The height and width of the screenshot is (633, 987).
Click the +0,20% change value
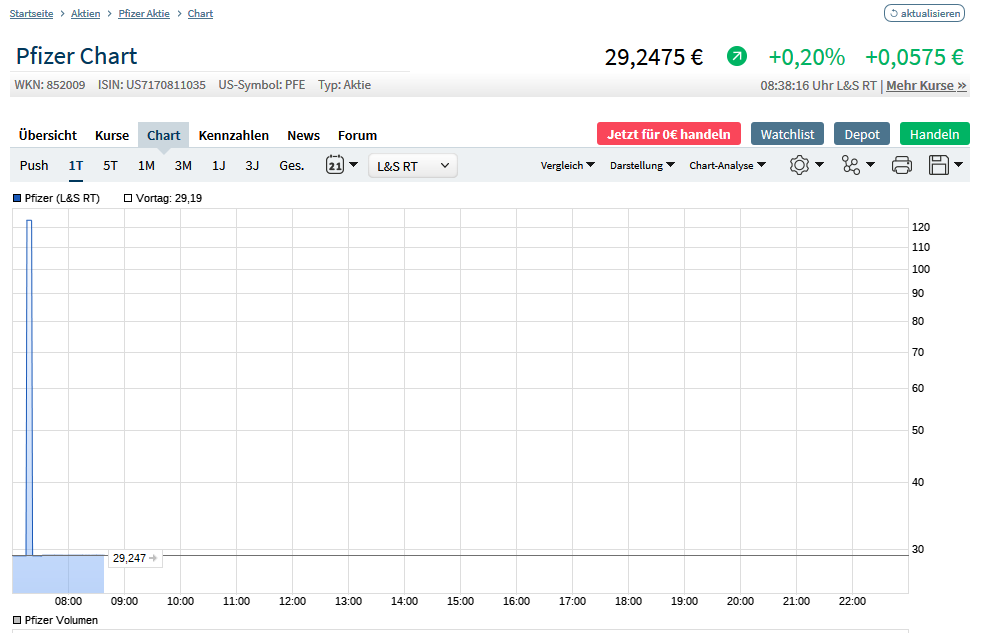806,57
